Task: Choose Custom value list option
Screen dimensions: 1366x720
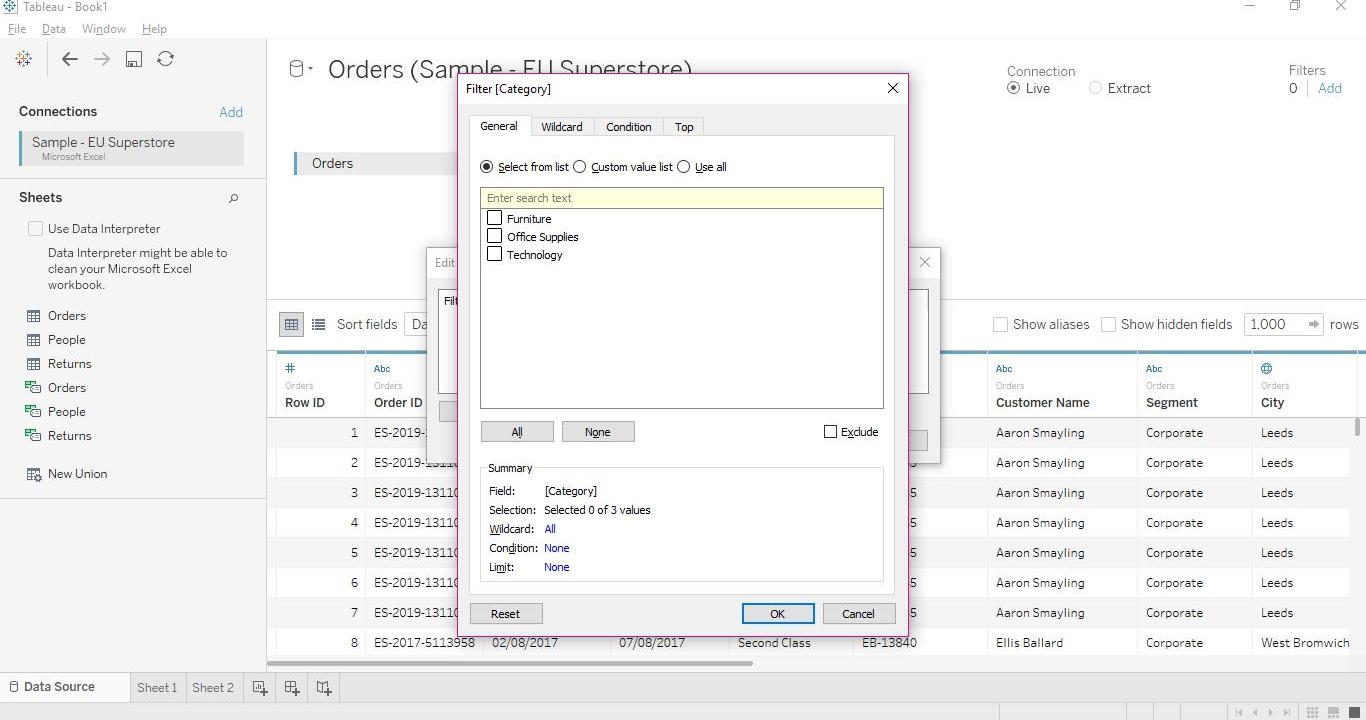Action: click(x=580, y=167)
